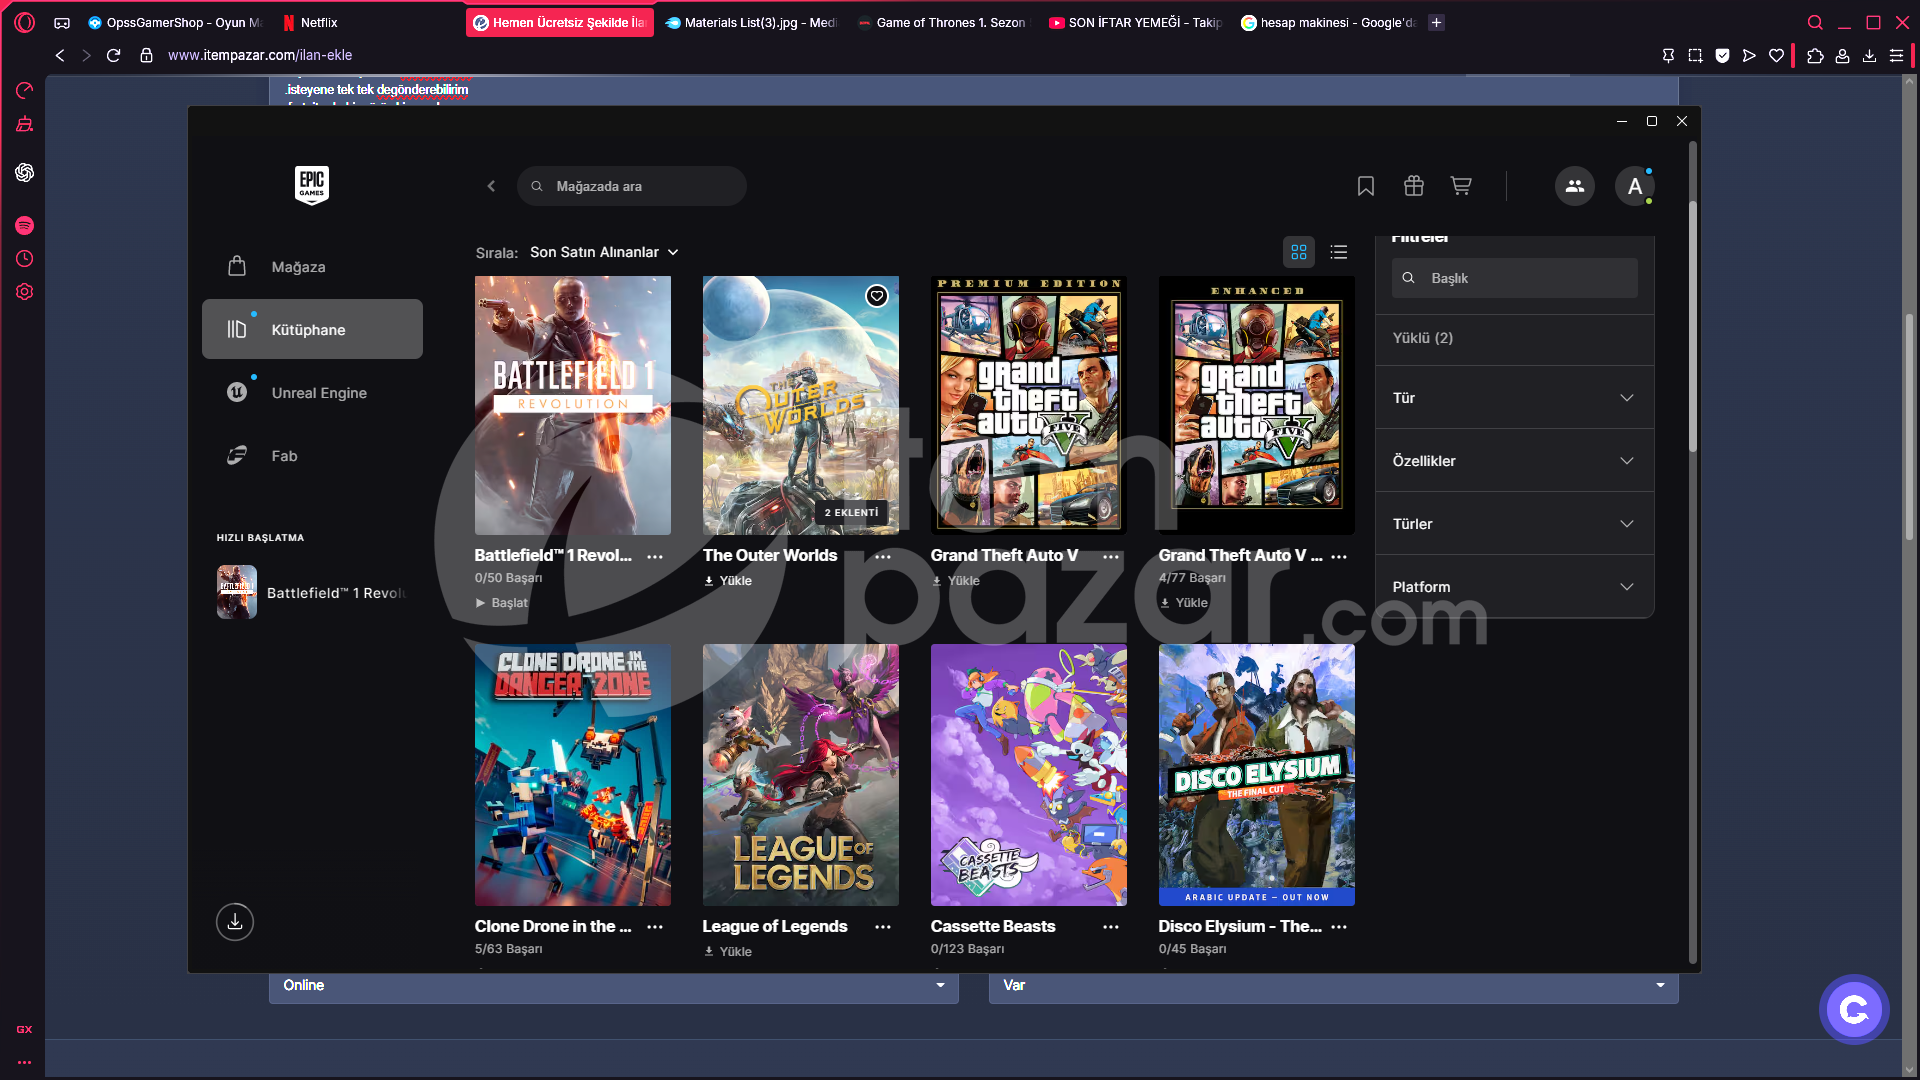Open the friends list icon
1920x1080 pixels.
click(x=1574, y=186)
